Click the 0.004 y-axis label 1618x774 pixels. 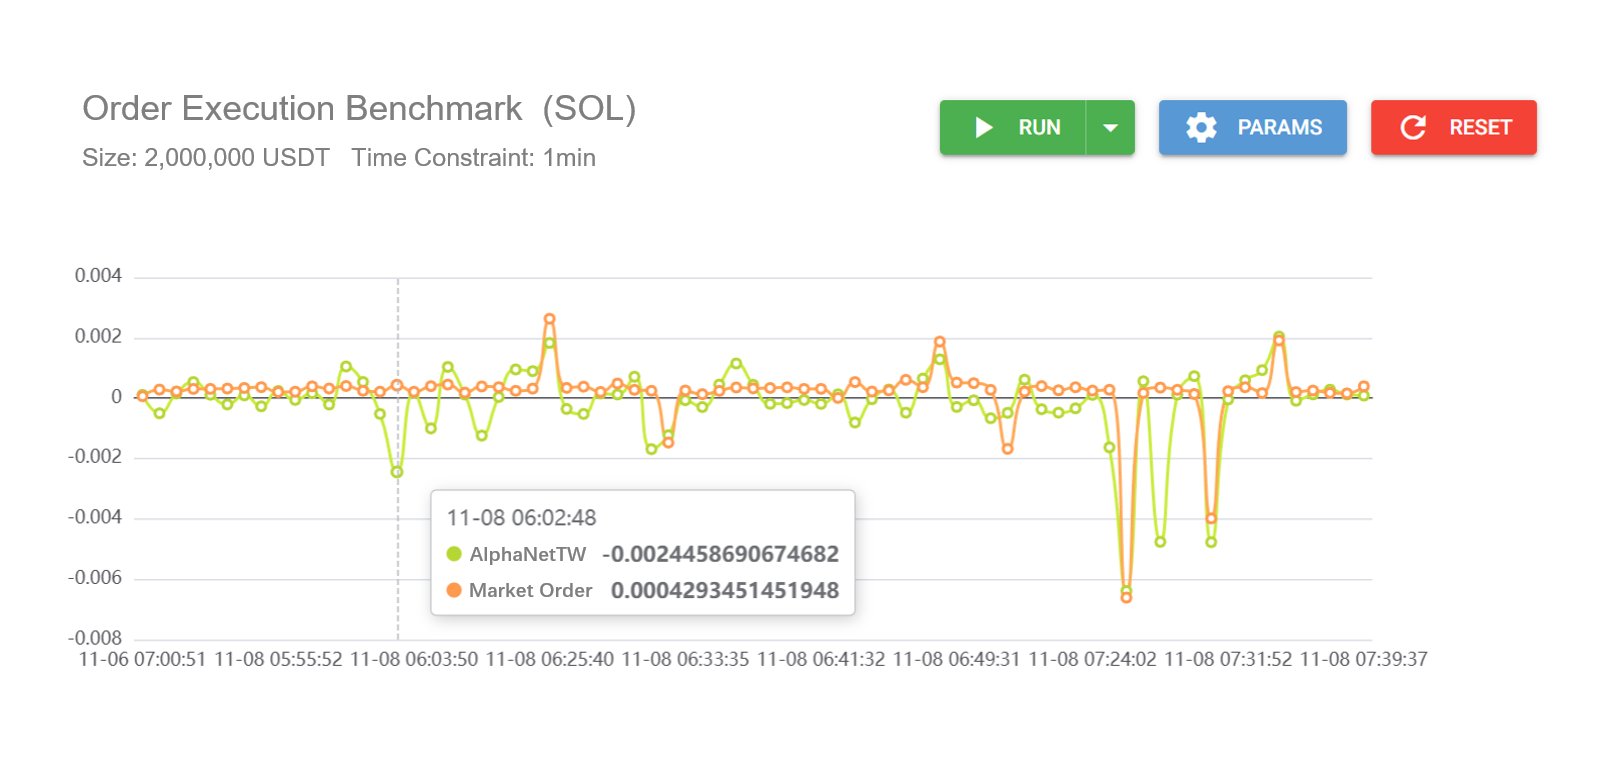(98, 276)
